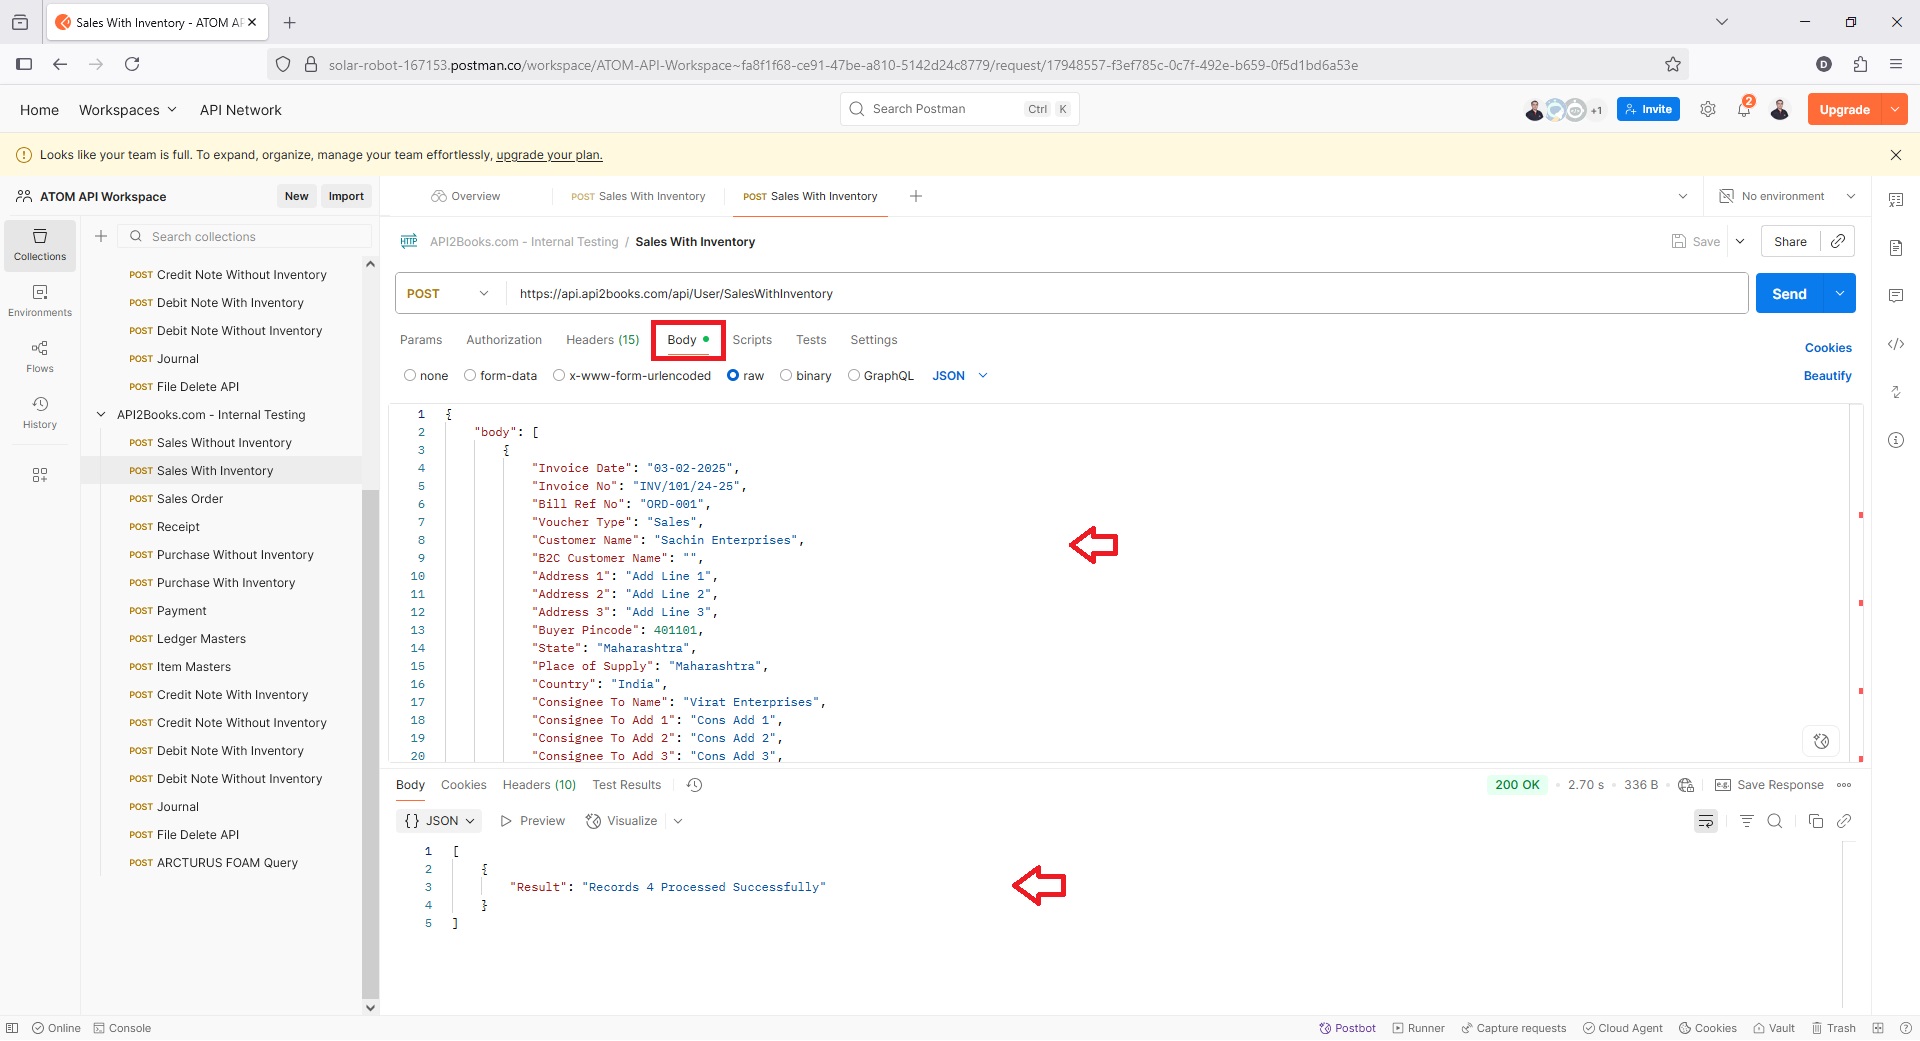1920x1041 pixels.
Task: Click the request URL field
Action: click(1126, 293)
